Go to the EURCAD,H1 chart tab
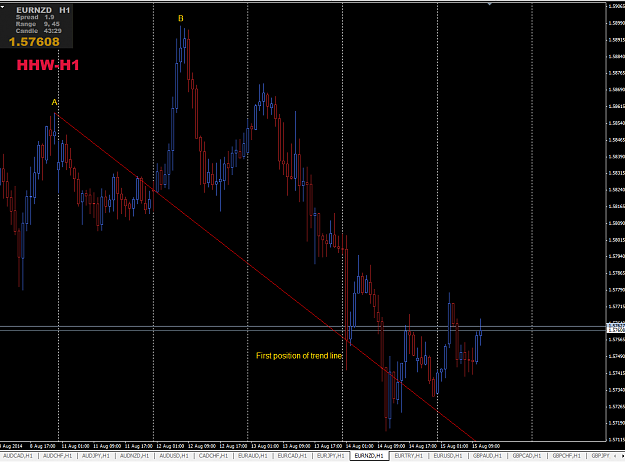This screenshot has width=625, height=462. point(292,456)
